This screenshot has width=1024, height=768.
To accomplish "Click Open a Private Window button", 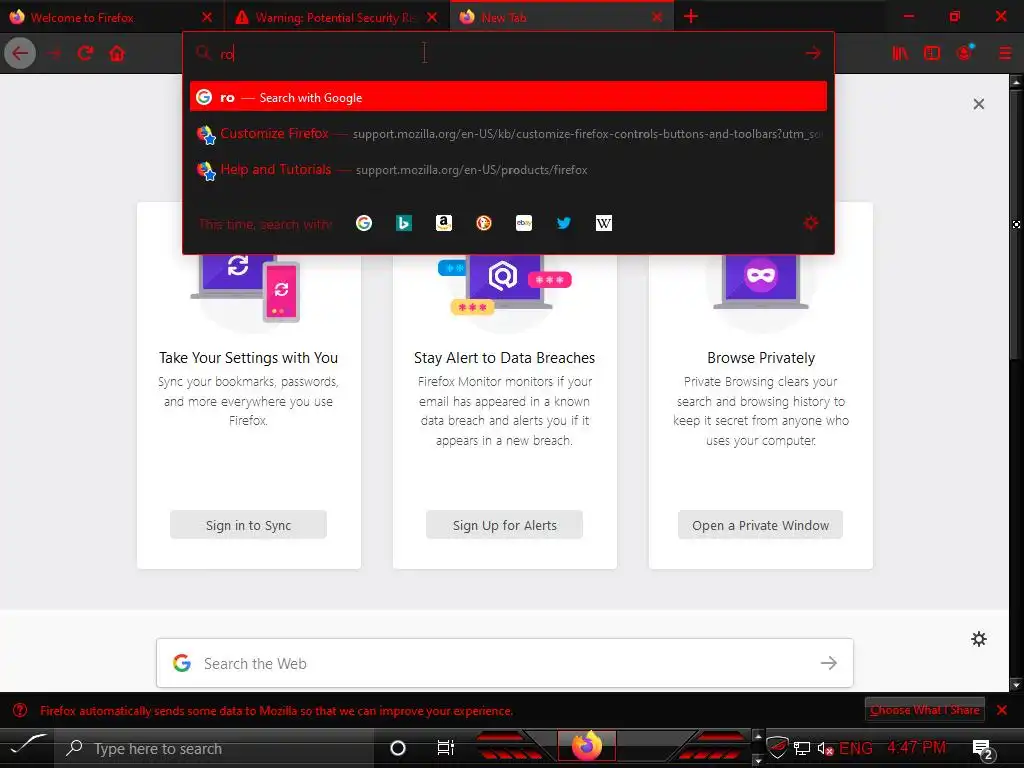I will coord(760,525).
